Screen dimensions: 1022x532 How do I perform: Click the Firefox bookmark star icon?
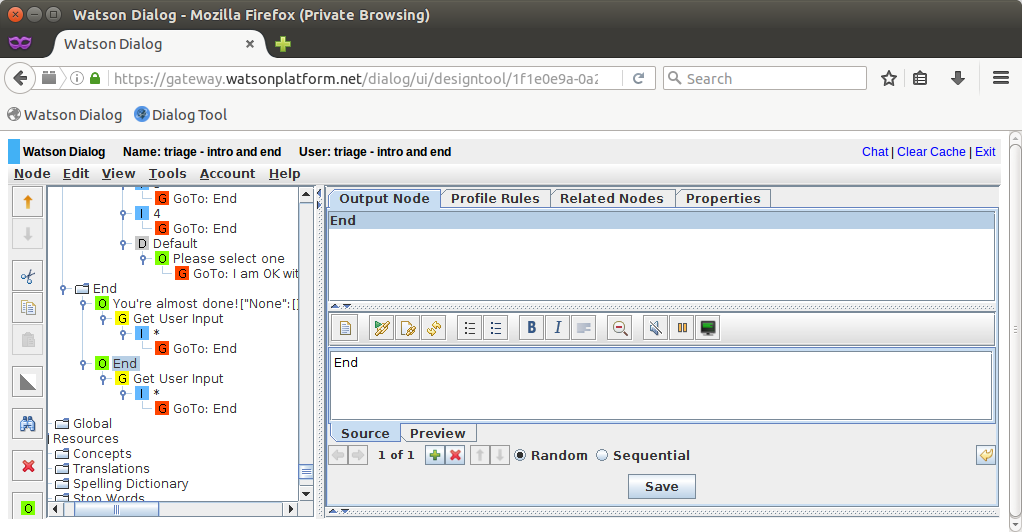coord(888,79)
